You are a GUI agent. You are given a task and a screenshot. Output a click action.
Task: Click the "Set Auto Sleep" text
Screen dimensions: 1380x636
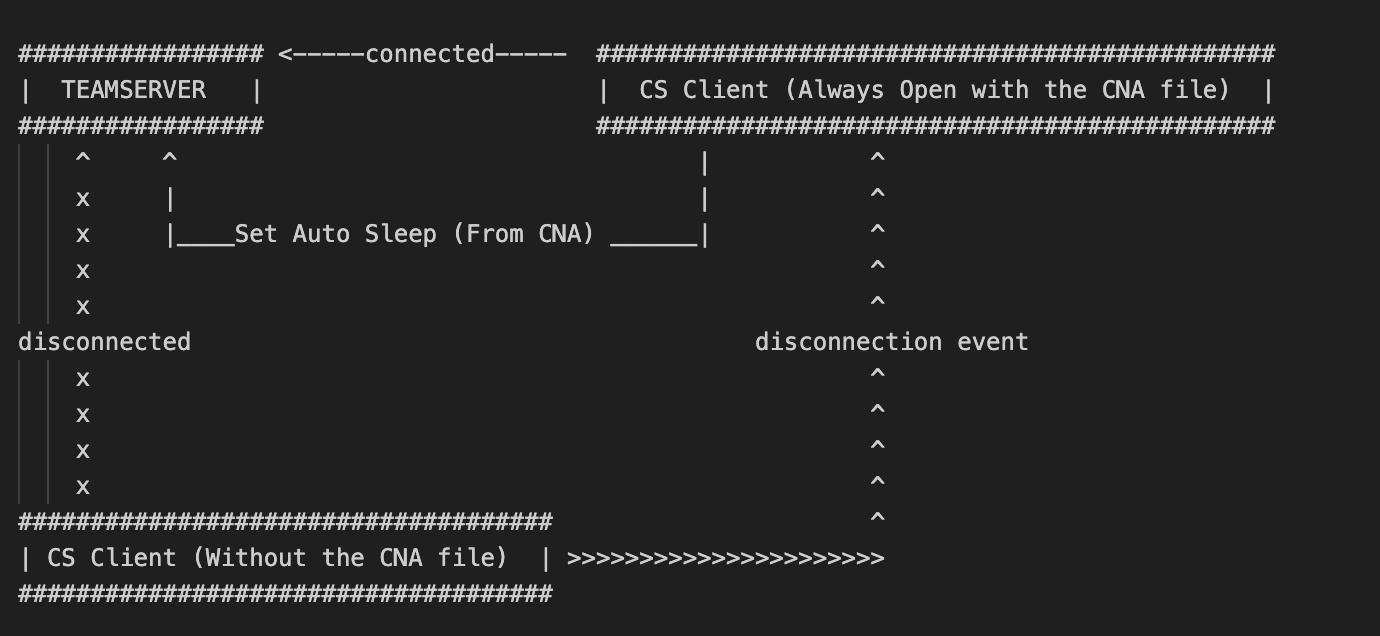(x=335, y=234)
